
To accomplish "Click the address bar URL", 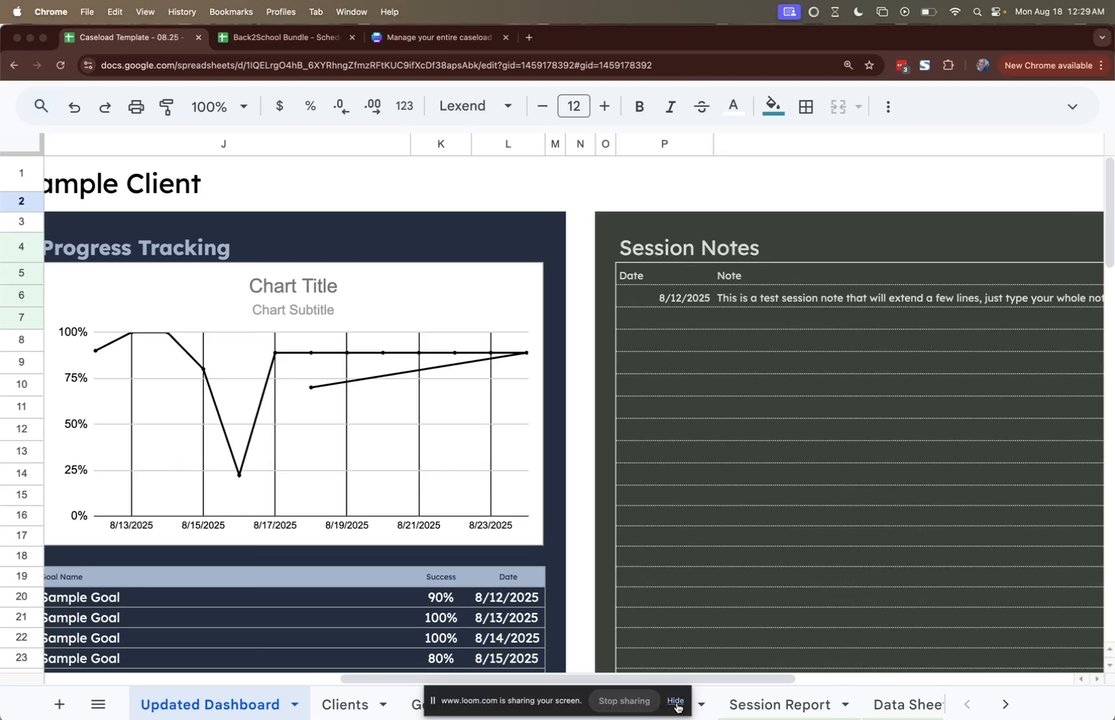I will coord(376,65).
